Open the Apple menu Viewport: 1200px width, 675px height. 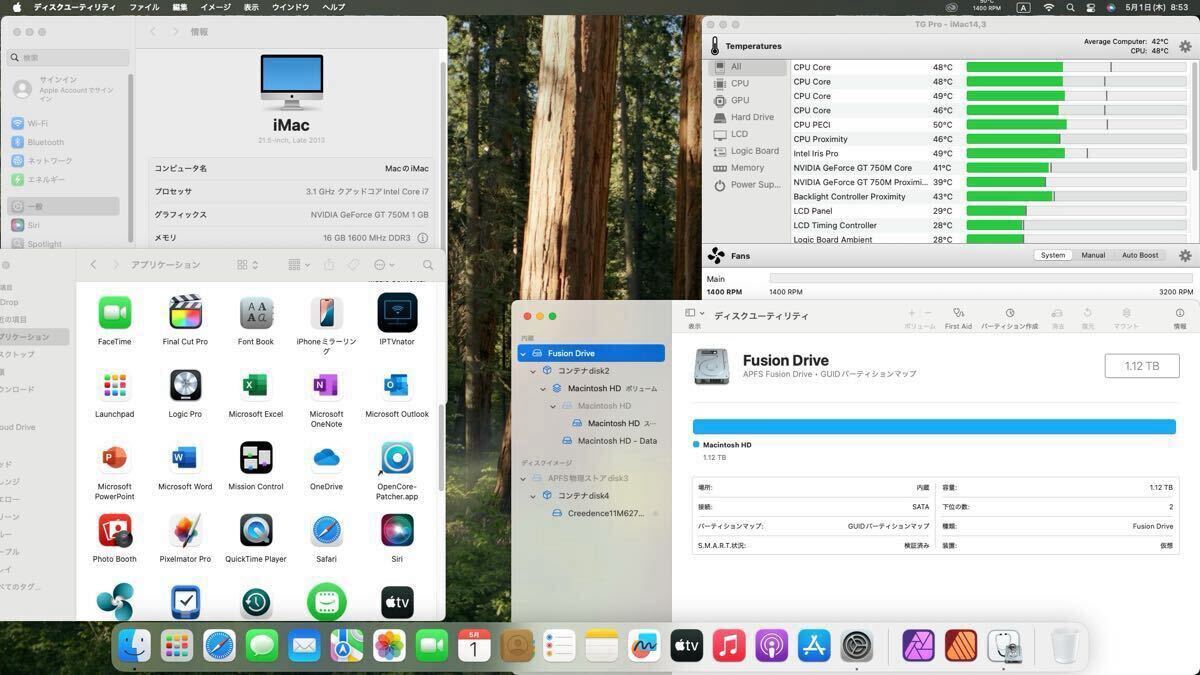click(x=15, y=7)
